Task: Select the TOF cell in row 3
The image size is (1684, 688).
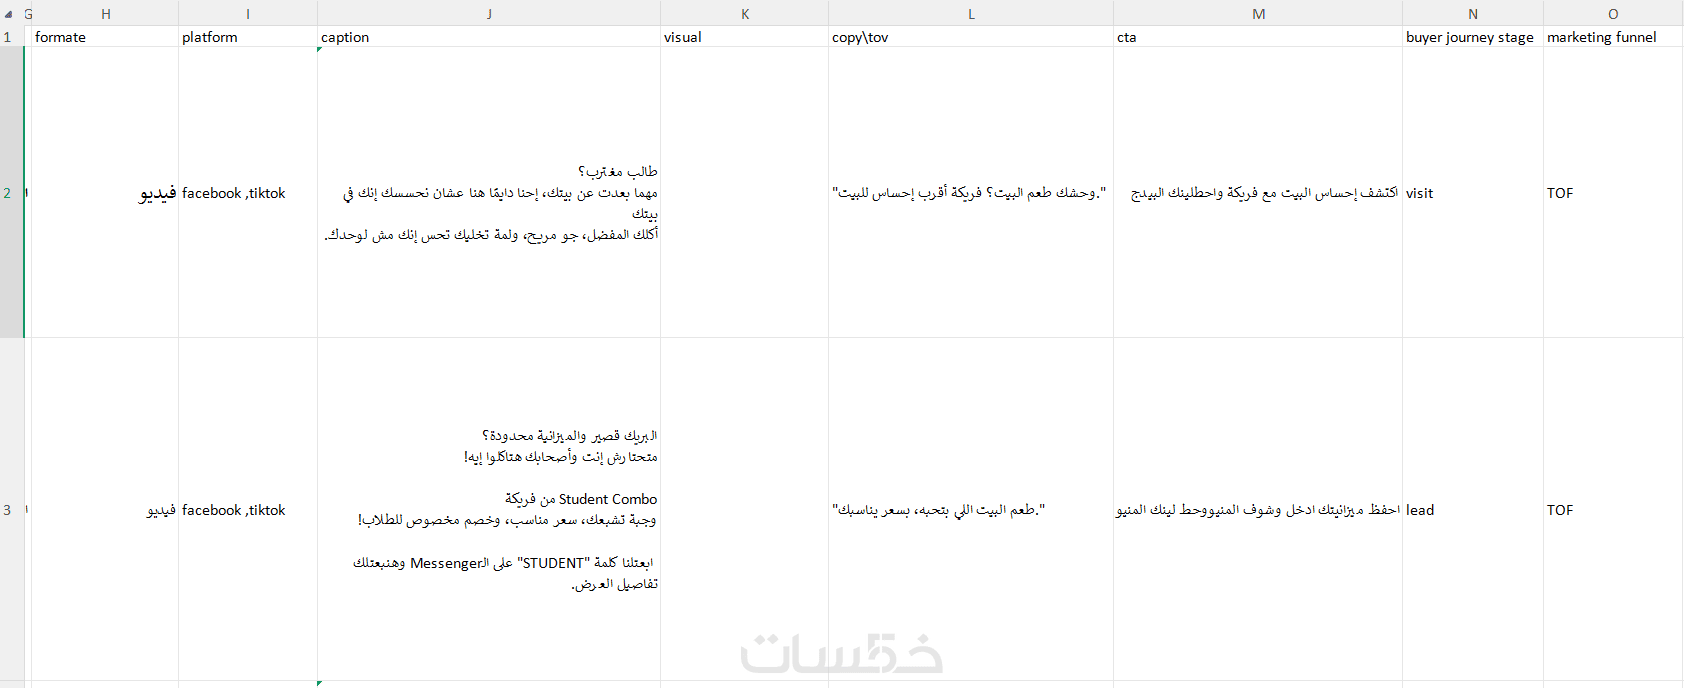Action: 1613,510
